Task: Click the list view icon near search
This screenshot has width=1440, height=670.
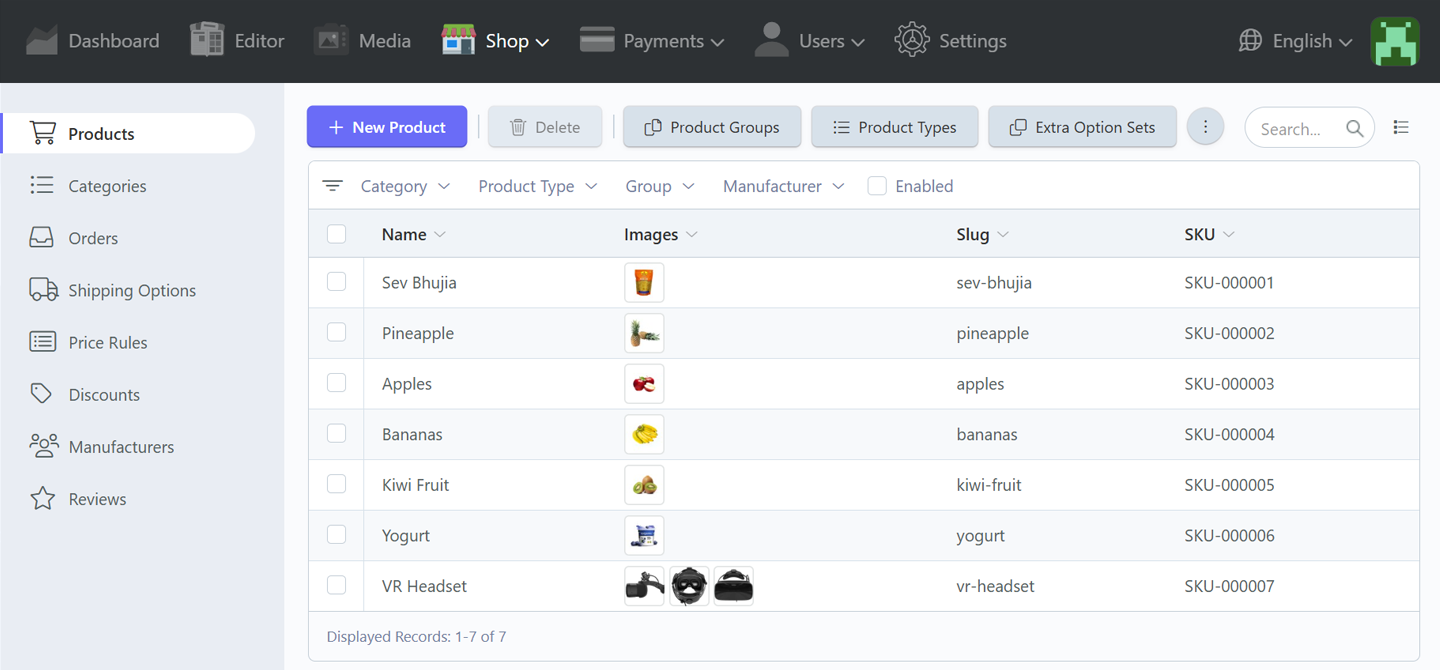Action: point(1401,127)
